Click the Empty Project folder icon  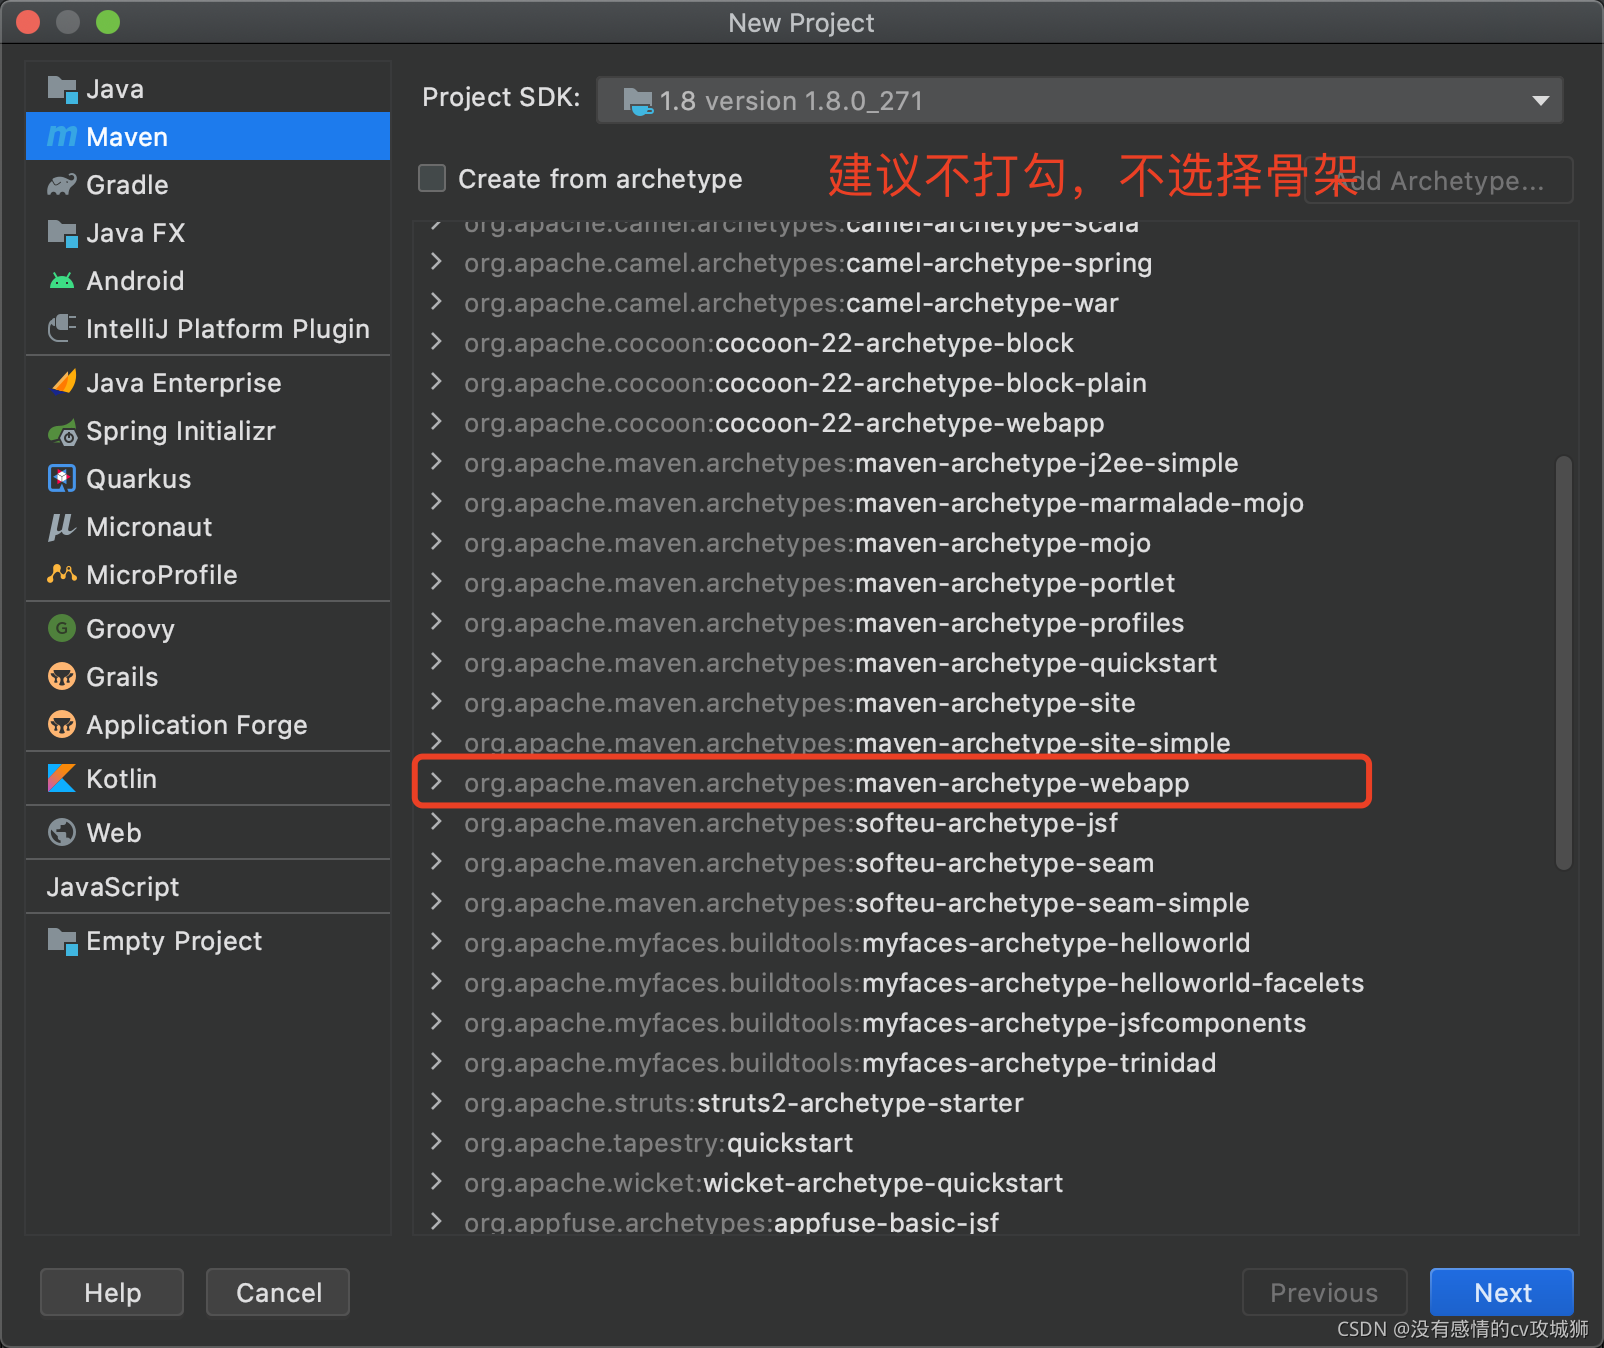pyautogui.click(x=62, y=941)
